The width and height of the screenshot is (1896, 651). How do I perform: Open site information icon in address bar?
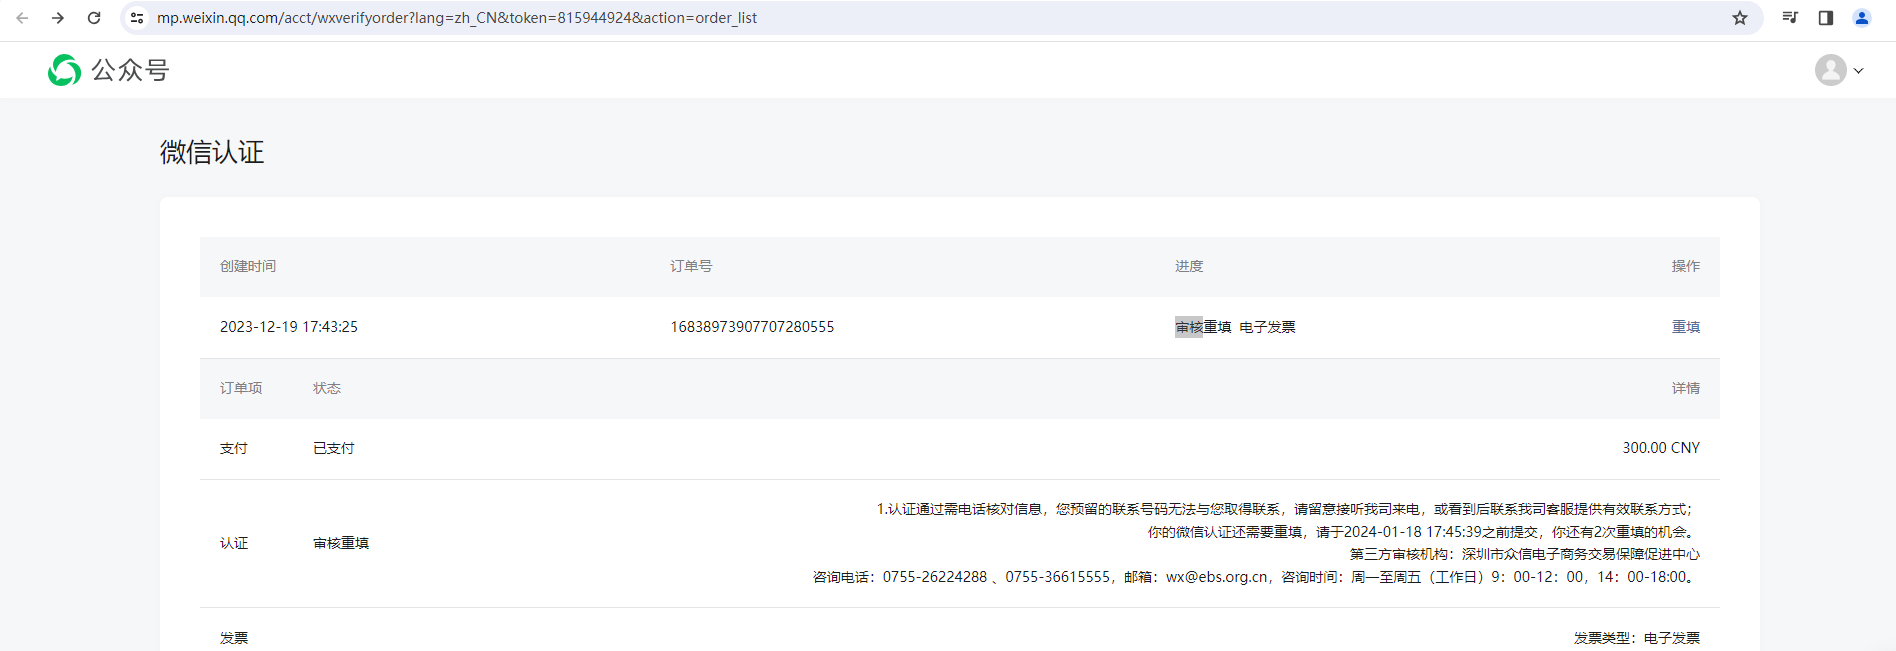pos(137,18)
